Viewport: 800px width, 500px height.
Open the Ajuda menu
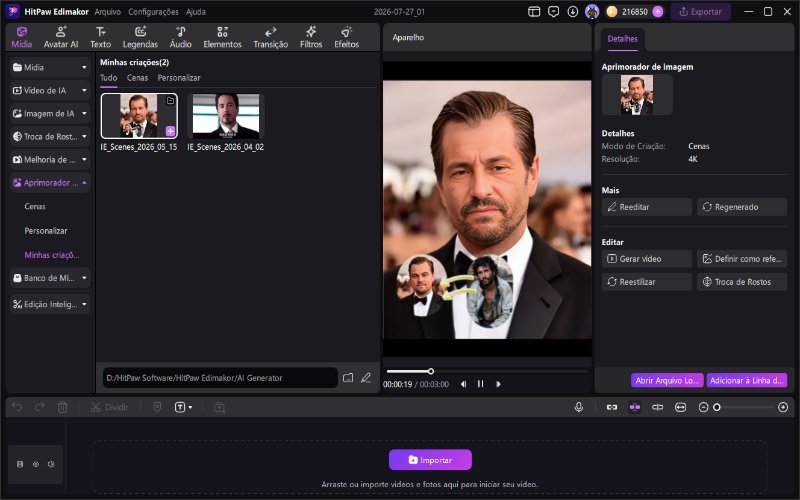pos(195,12)
